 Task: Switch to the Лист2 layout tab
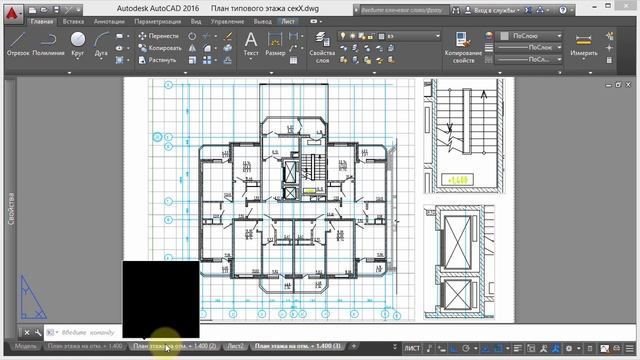[236, 346]
